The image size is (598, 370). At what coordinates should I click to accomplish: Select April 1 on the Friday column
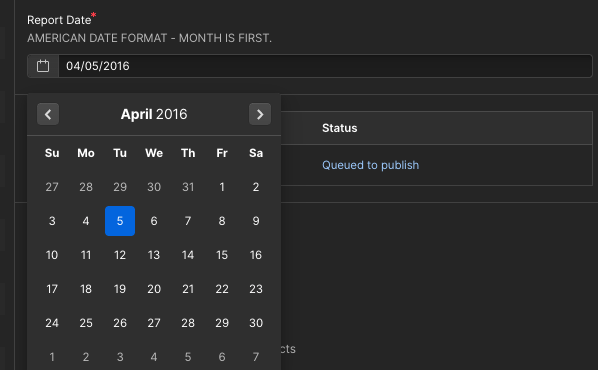(x=222, y=187)
